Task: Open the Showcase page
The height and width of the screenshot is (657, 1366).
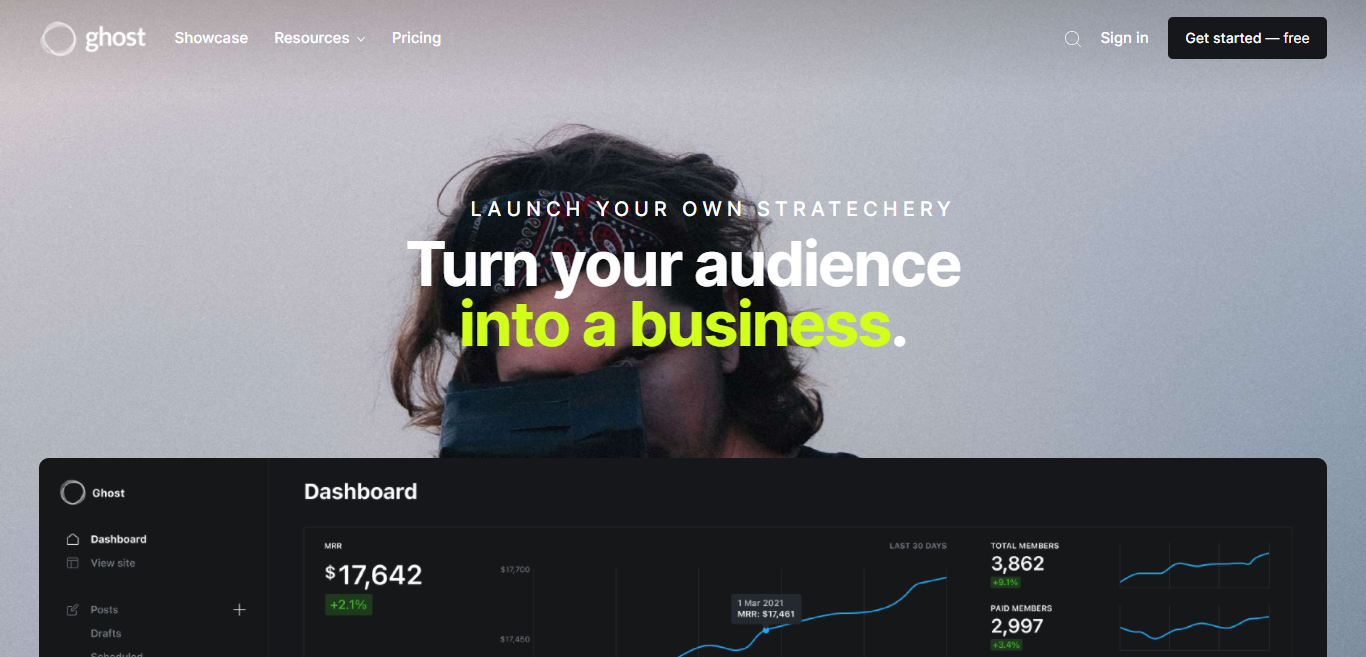Action: [x=211, y=38]
